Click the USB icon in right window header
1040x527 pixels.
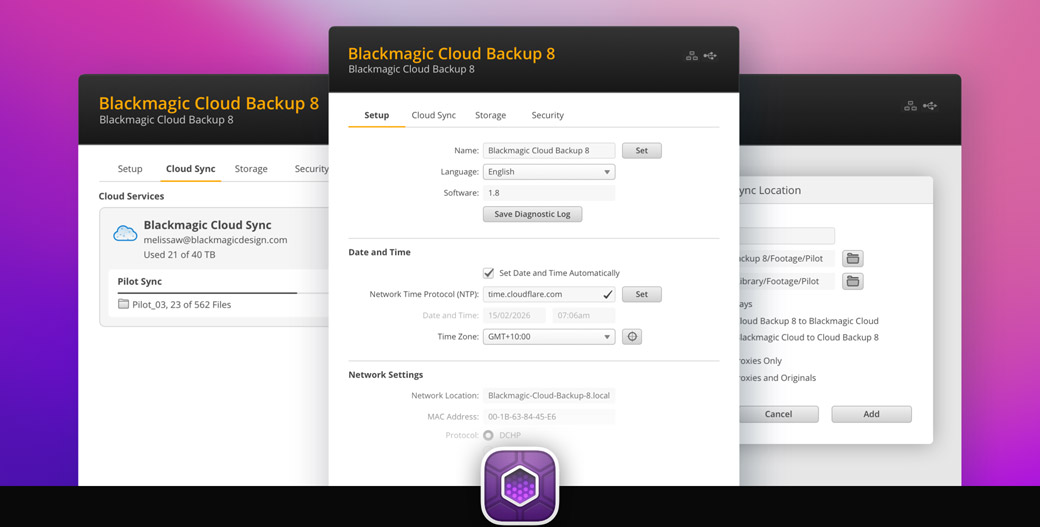tap(930, 106)
